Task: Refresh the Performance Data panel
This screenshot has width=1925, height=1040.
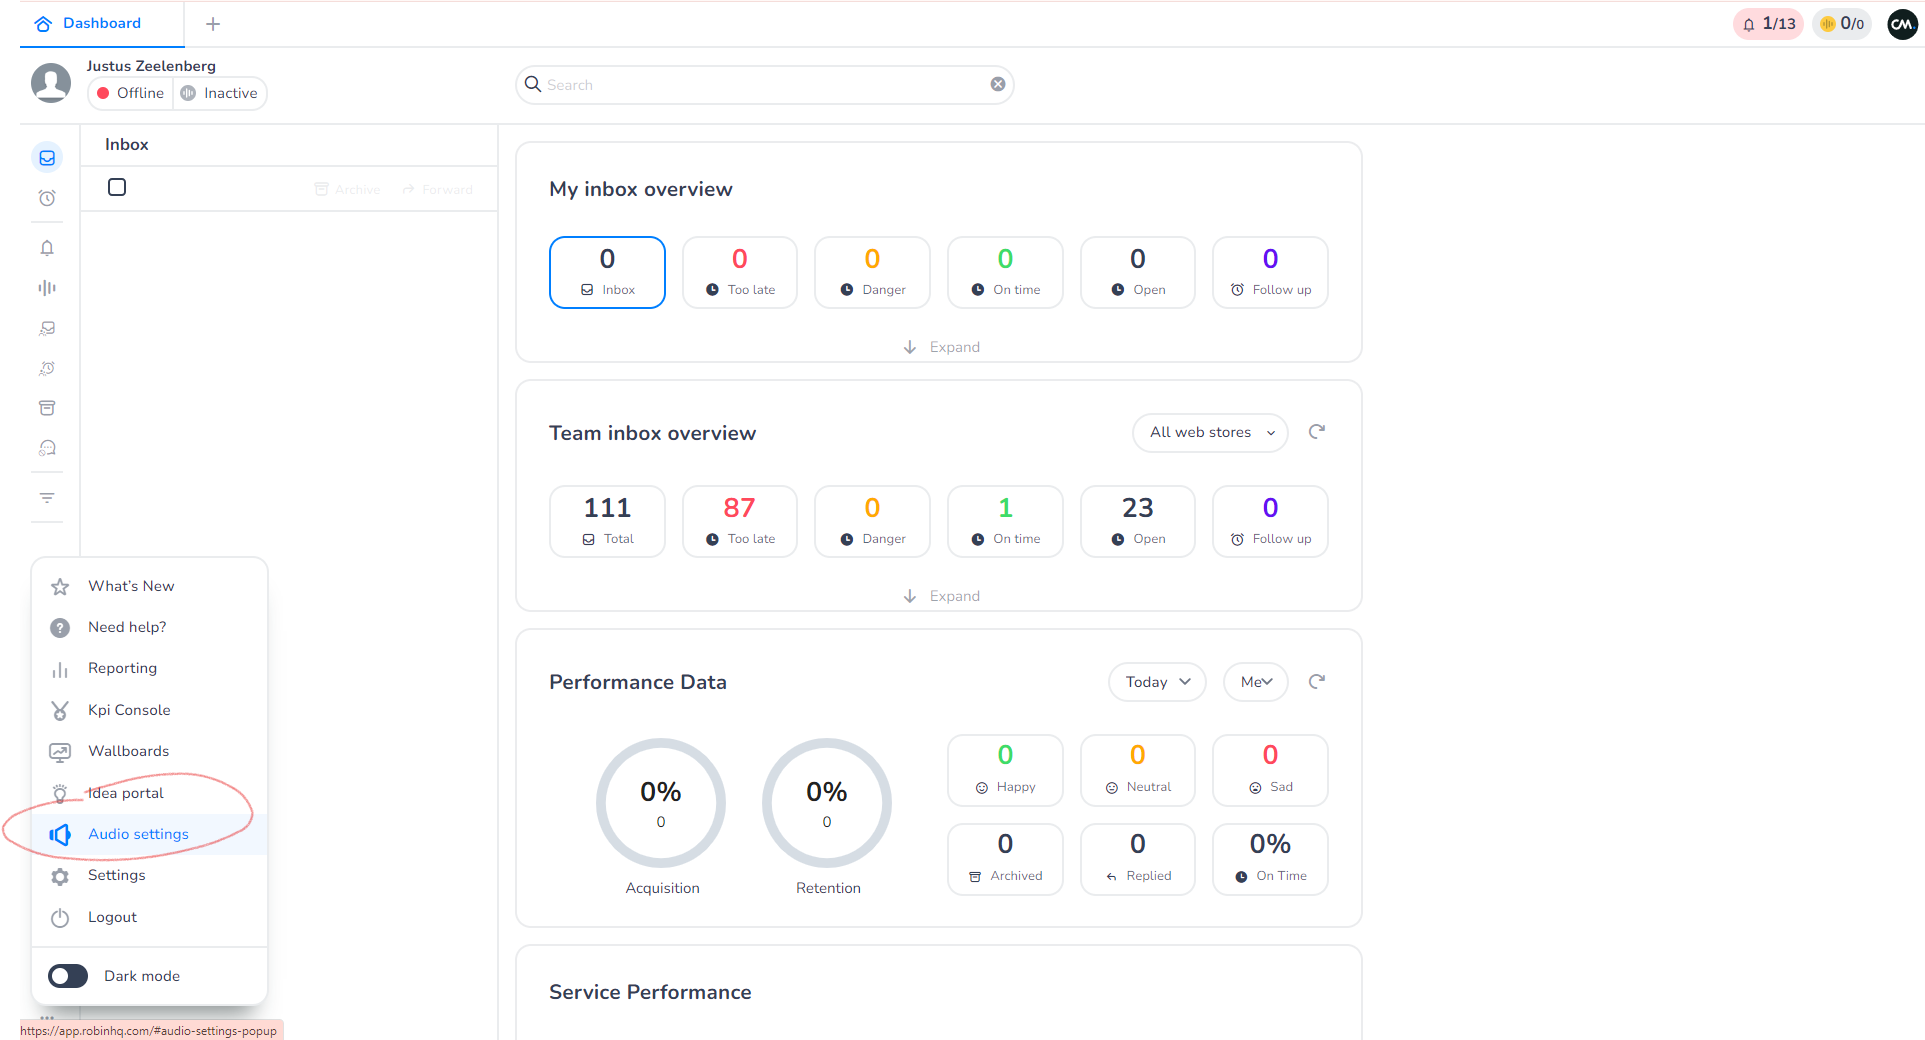Action: click(1317, 682)
